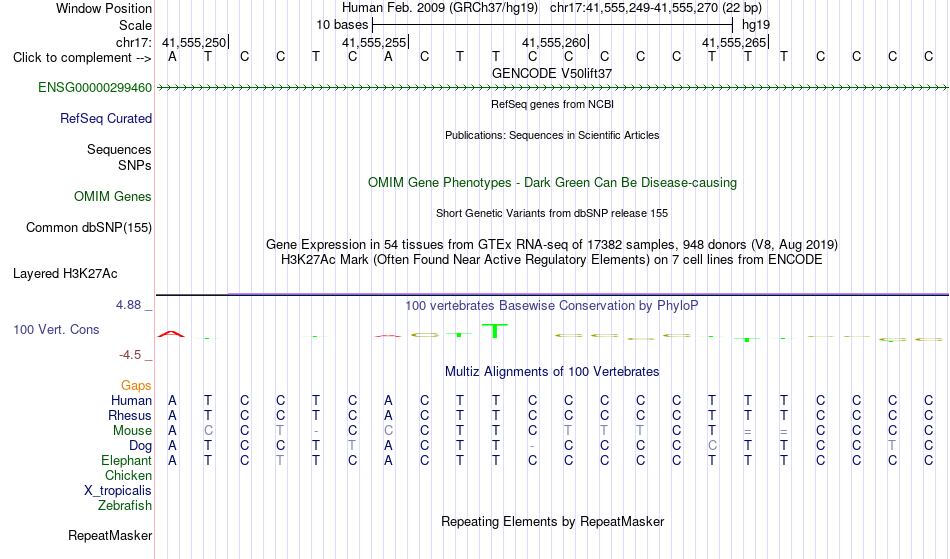Click 'Publications: Sequences in Scientific Articles' title

[x=552, y=135]
